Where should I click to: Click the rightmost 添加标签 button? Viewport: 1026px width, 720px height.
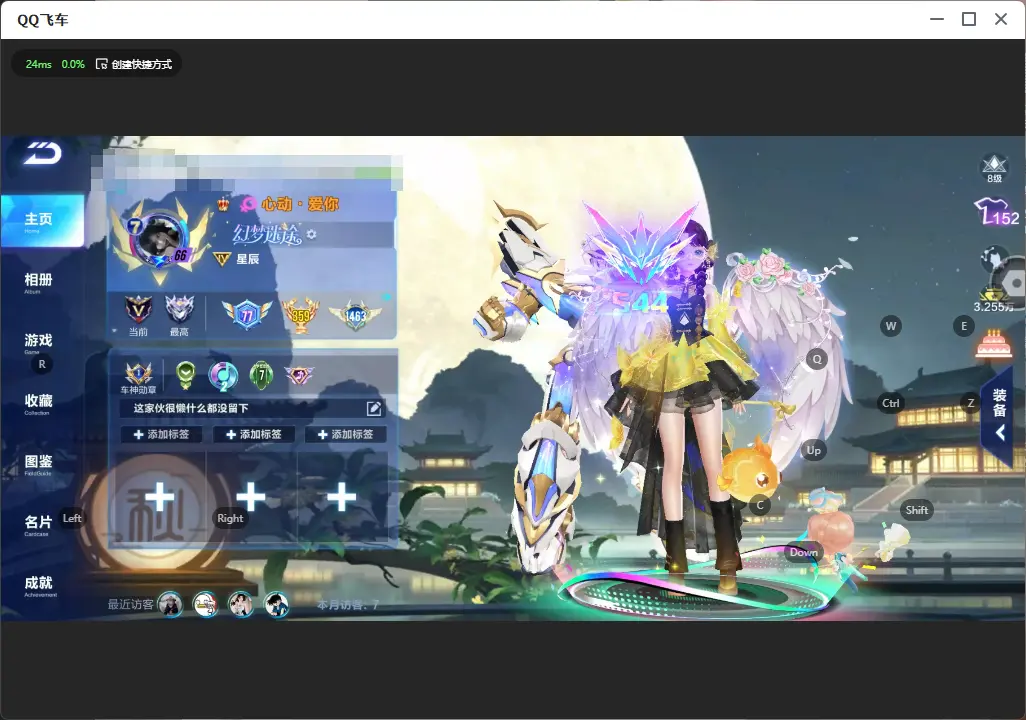pos(345,434)
